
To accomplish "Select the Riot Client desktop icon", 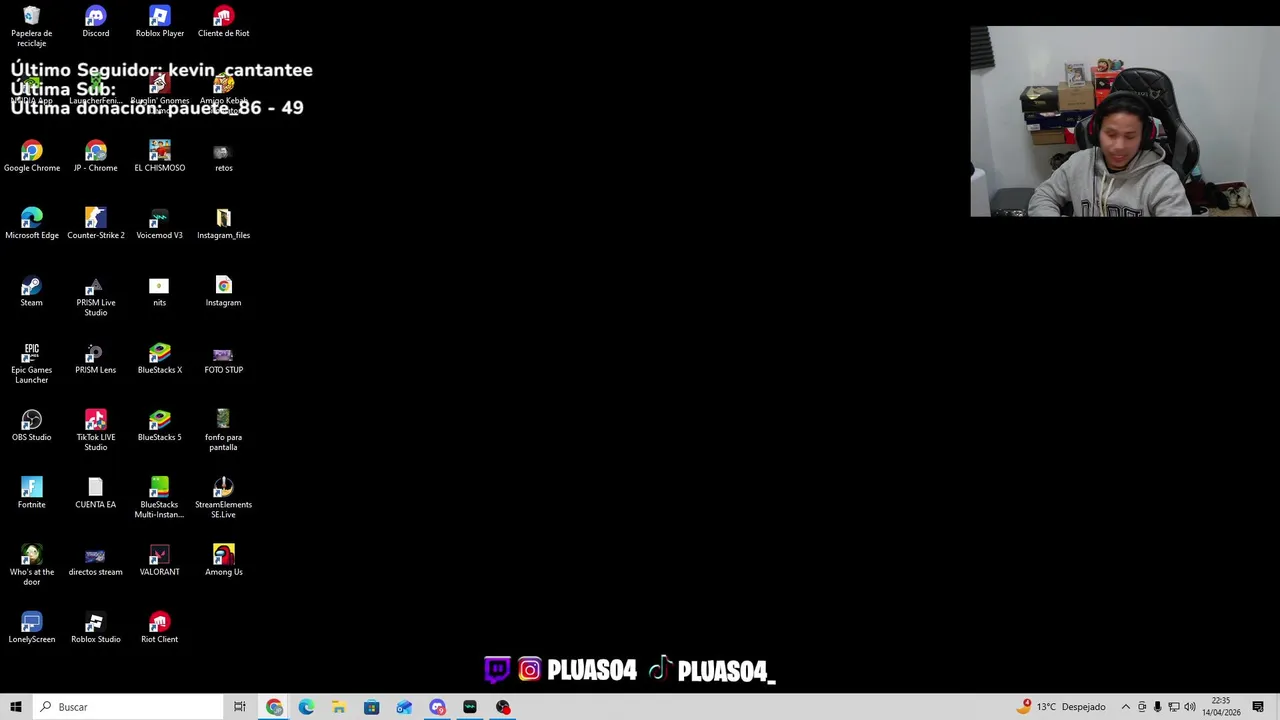I will [x=159, y=627].
